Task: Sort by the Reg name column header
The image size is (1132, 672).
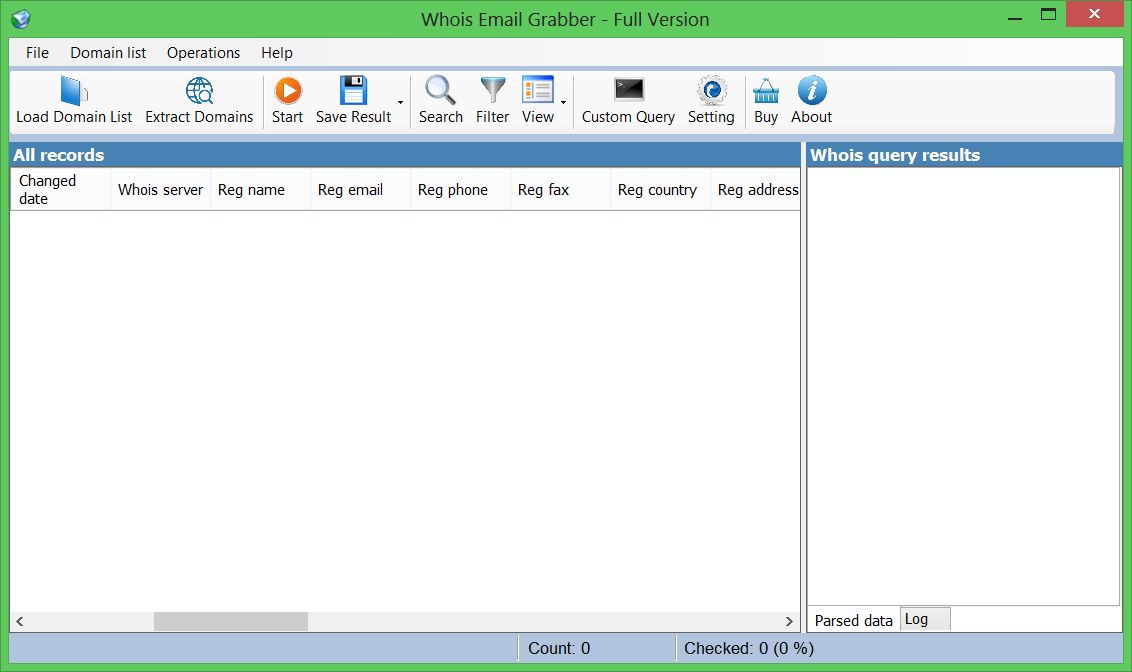Action: (261, 190)
